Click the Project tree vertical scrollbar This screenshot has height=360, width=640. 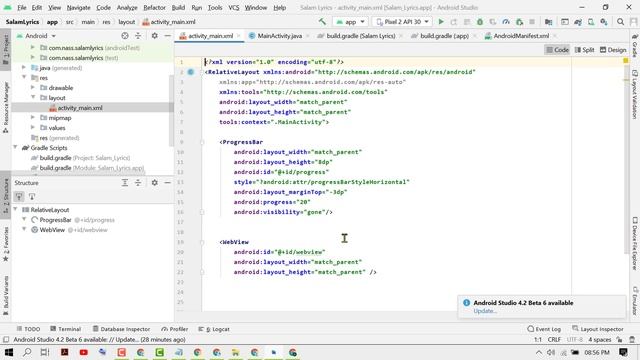click(x=171, y=110)
